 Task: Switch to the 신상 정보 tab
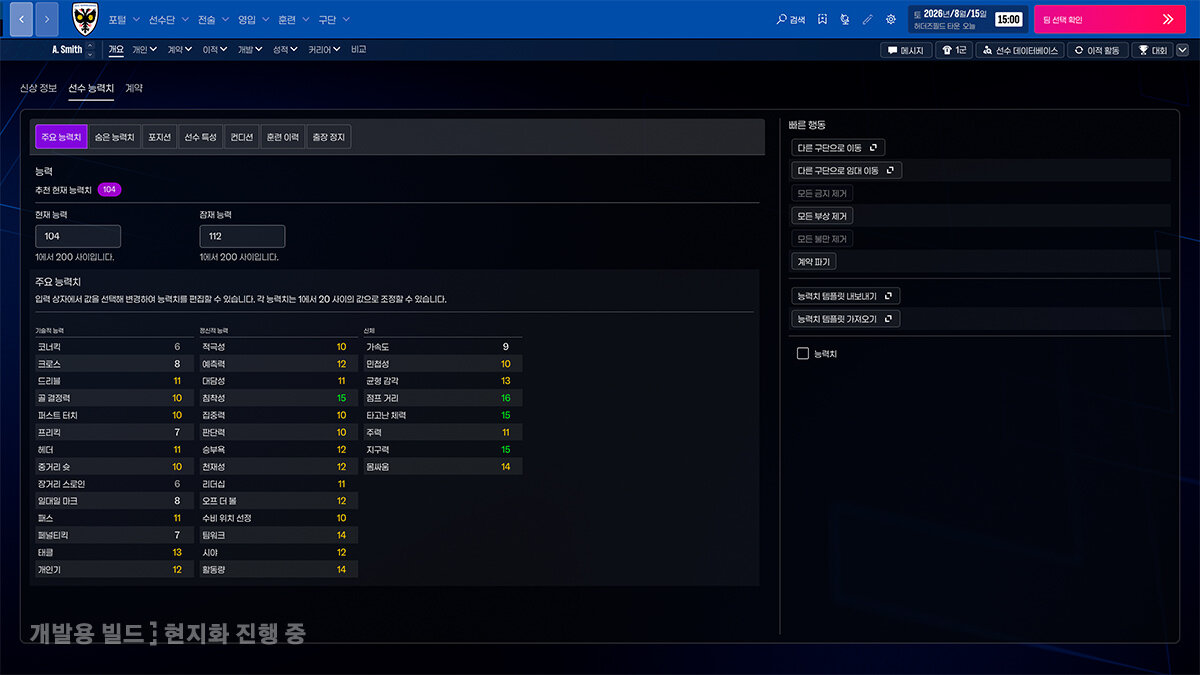coord(39,88)
